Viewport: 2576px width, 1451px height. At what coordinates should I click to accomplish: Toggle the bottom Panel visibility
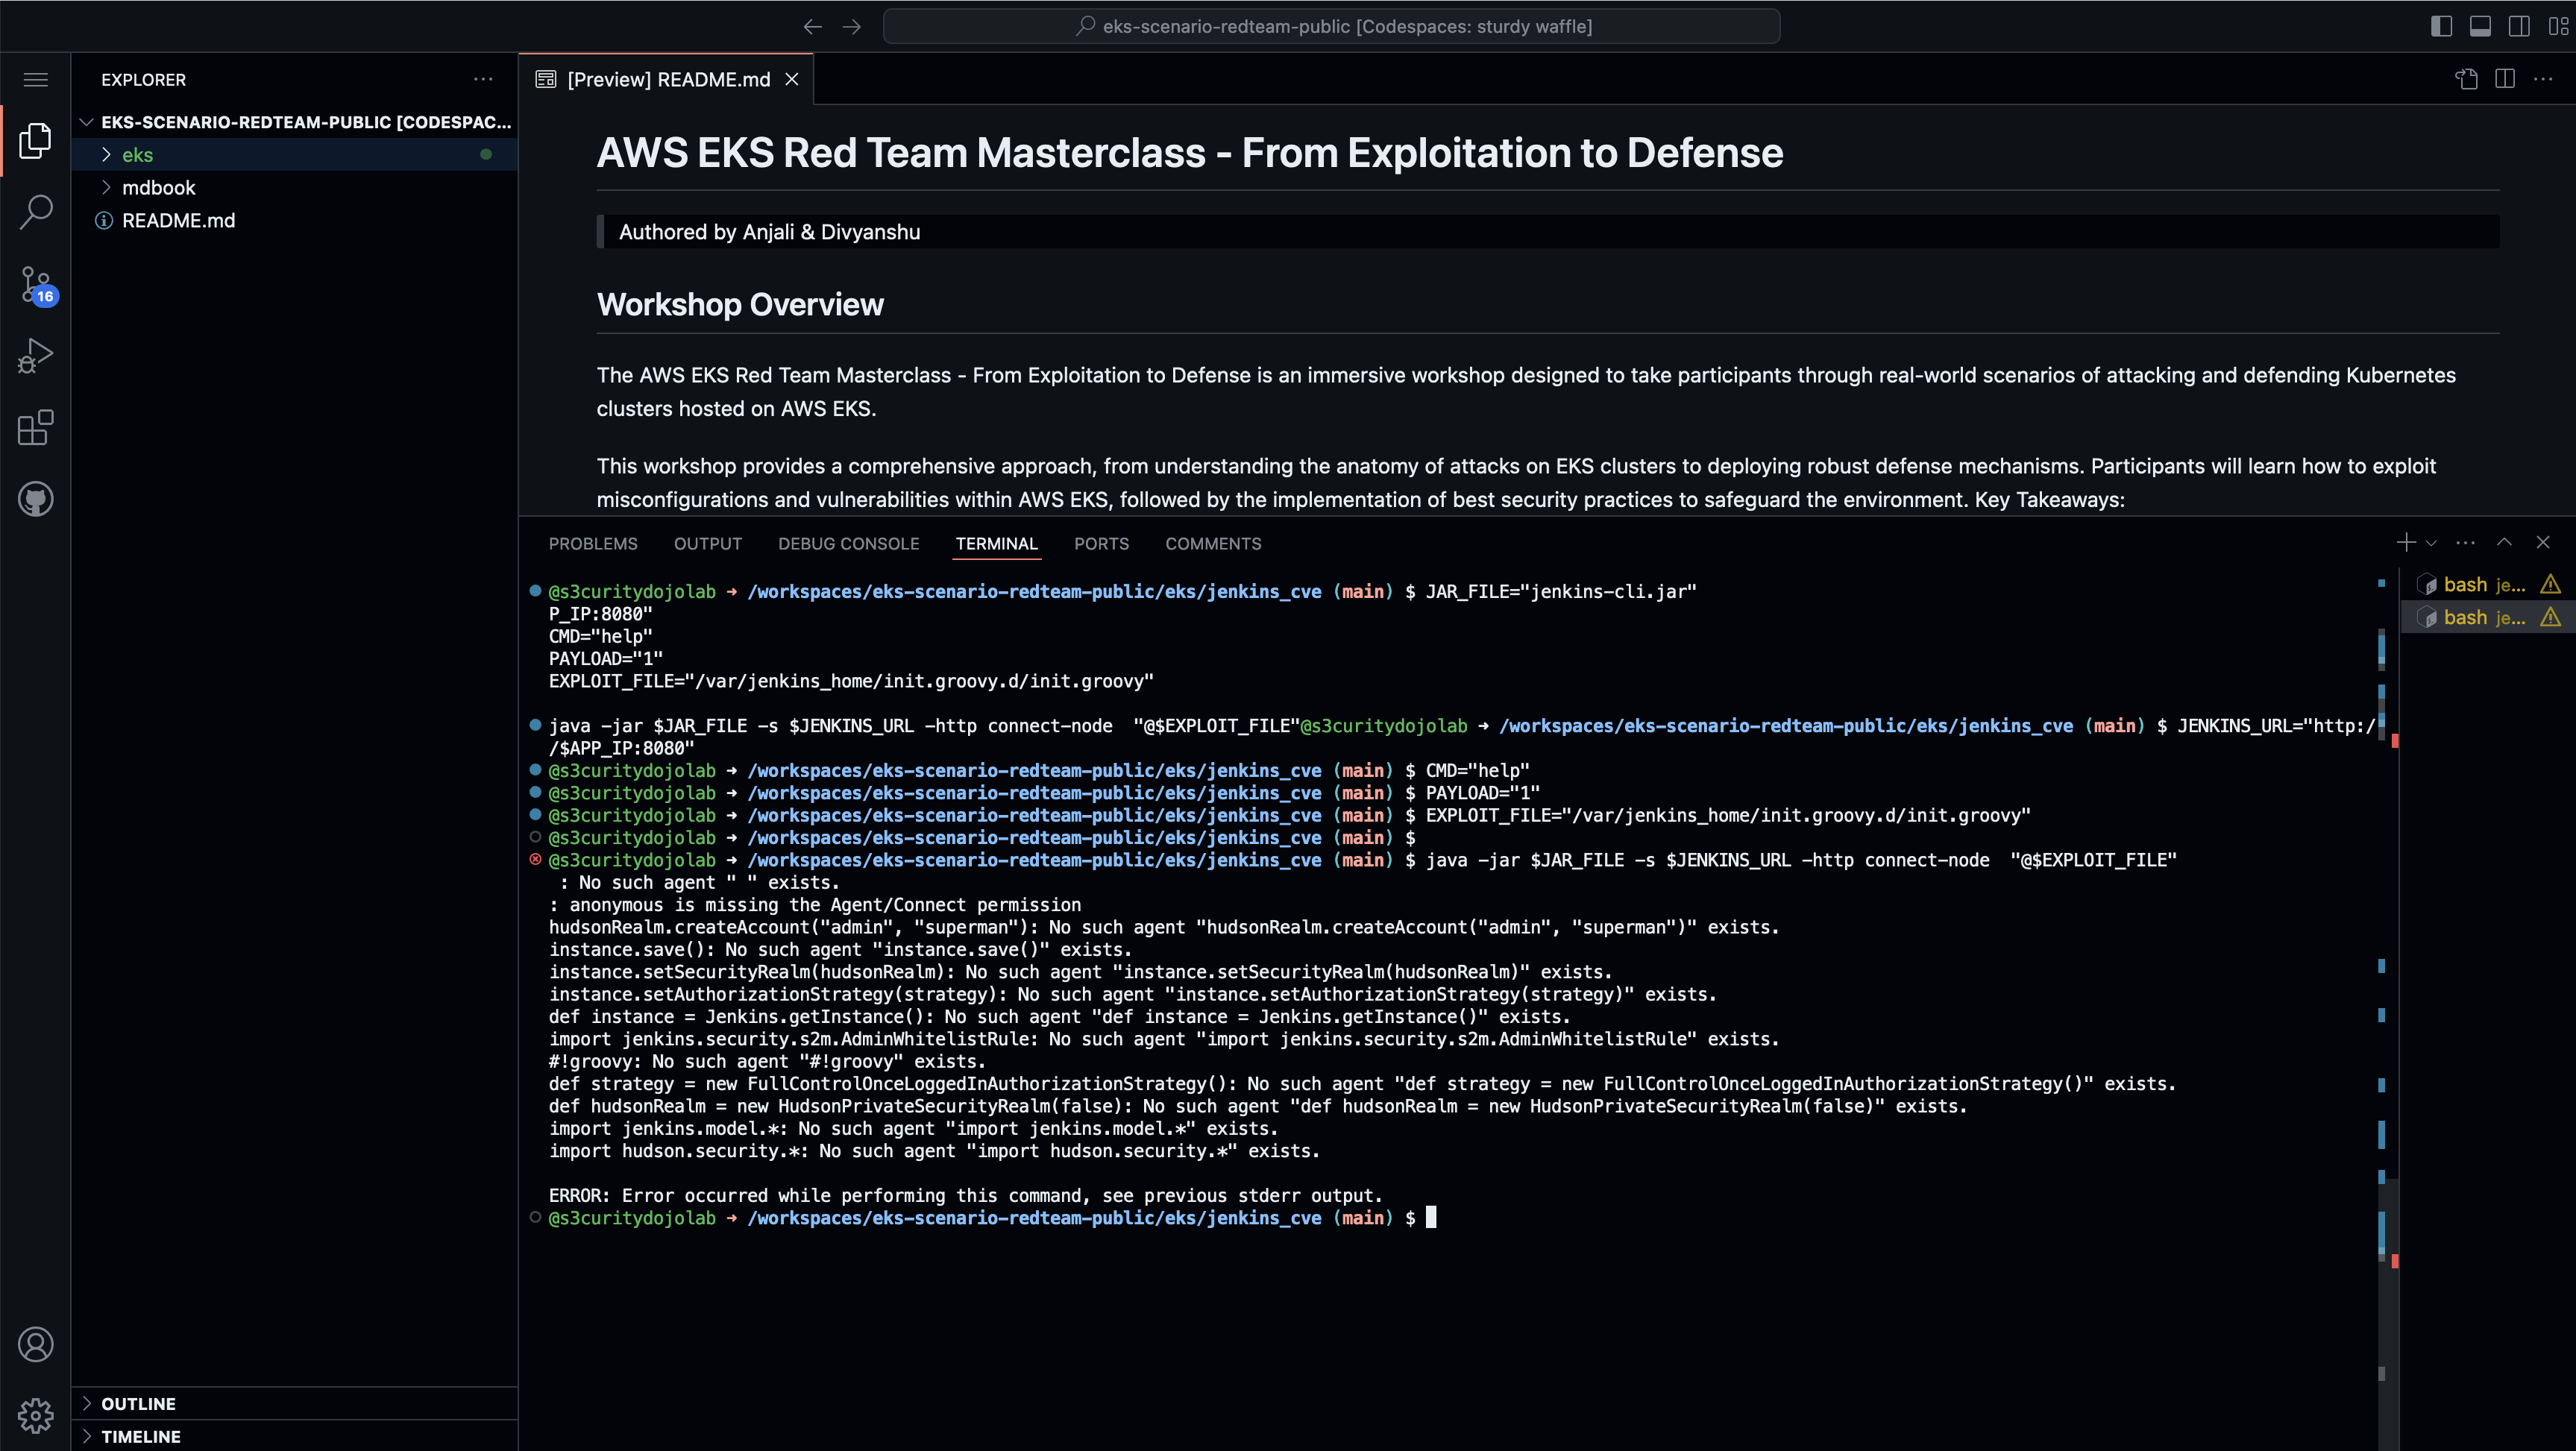pyautogui.click(x=2480, y=26)
